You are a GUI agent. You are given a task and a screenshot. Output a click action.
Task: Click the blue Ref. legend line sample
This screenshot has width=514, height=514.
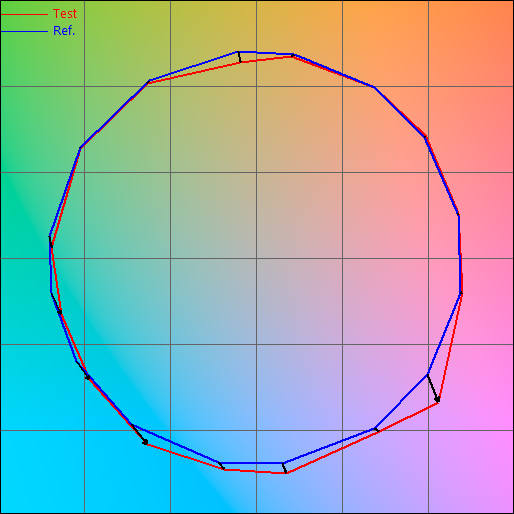tap(25, 32)
